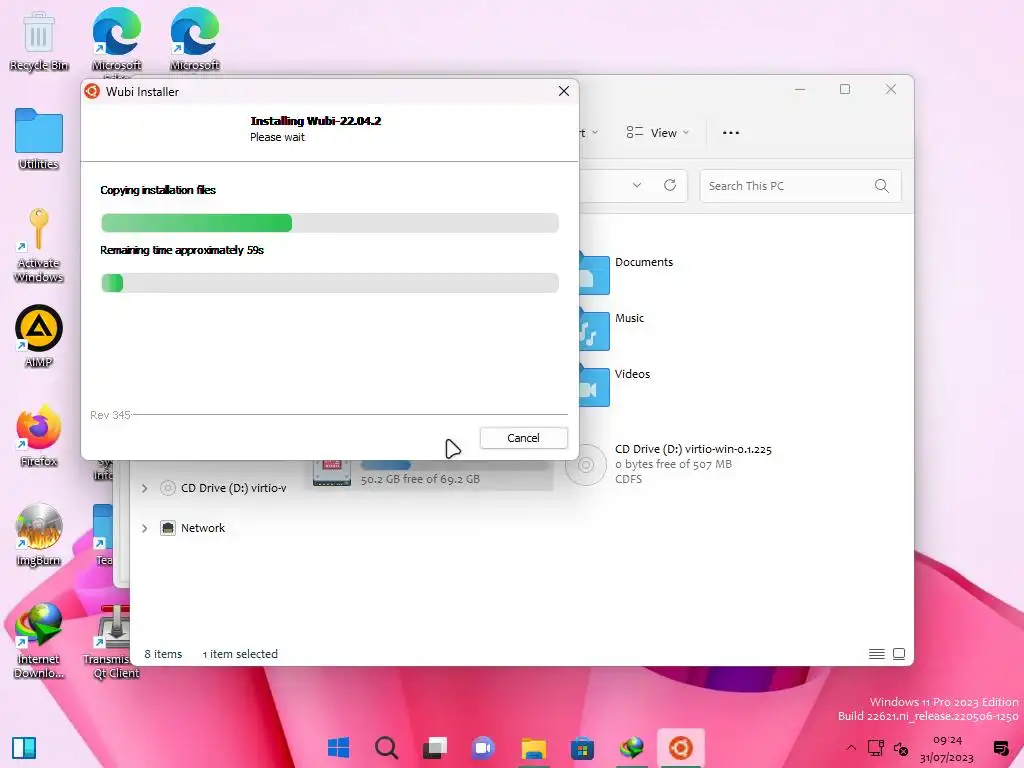Open the View menu in File Explorer
The height and width of the screenshot is (768, 1024).
point(657,133)
